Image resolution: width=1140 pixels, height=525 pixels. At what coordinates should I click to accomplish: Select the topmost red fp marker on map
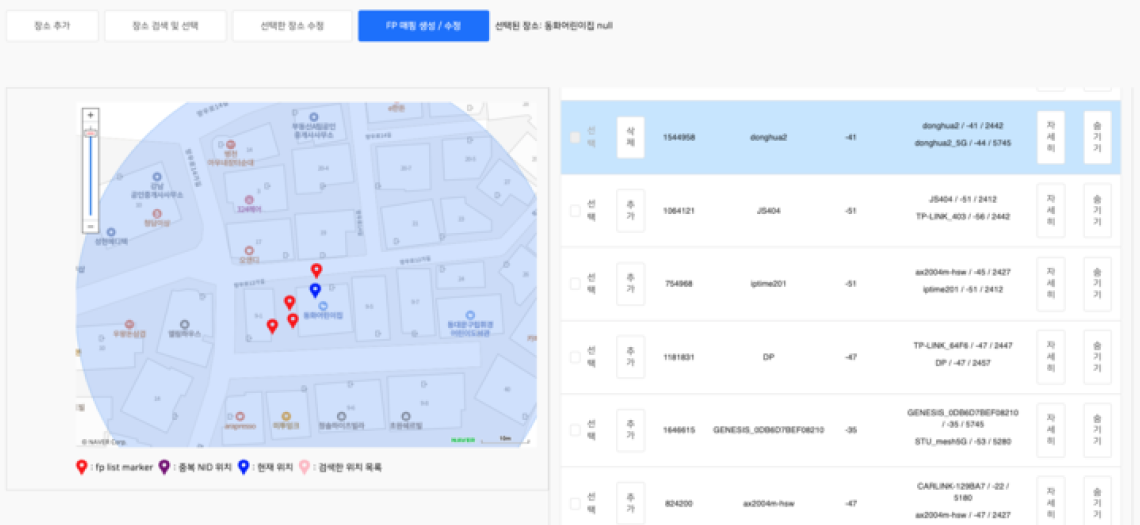[x=317, y=270]
